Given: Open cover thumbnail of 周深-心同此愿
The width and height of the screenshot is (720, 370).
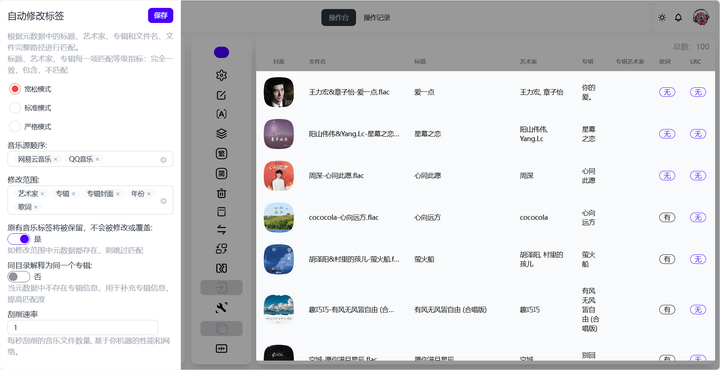Looking at the screenshot, I should (279, 175).
